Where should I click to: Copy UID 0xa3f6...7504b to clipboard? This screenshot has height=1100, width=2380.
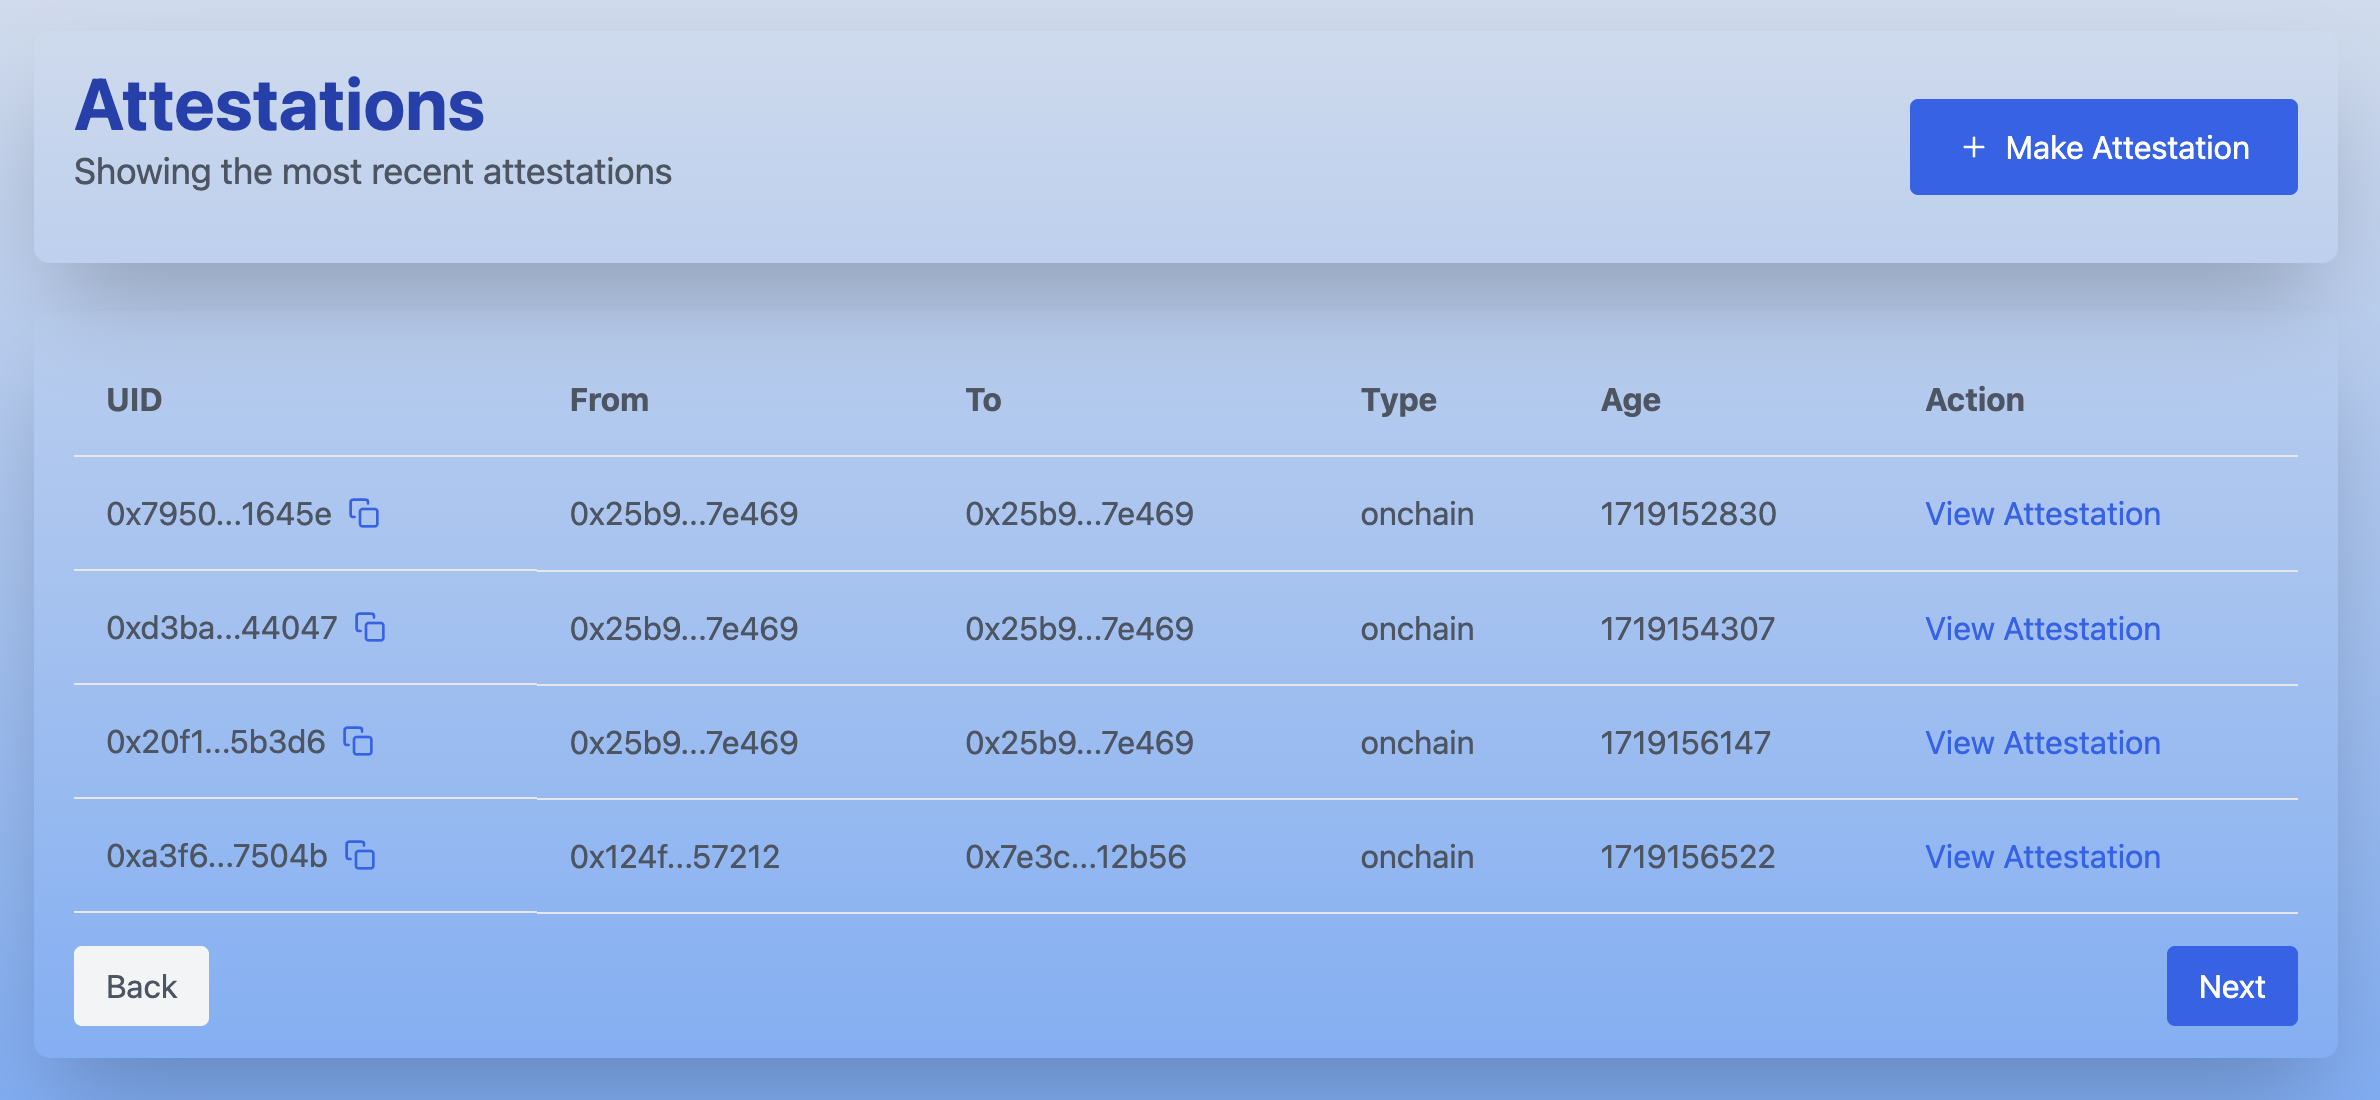tap(360, 856)
